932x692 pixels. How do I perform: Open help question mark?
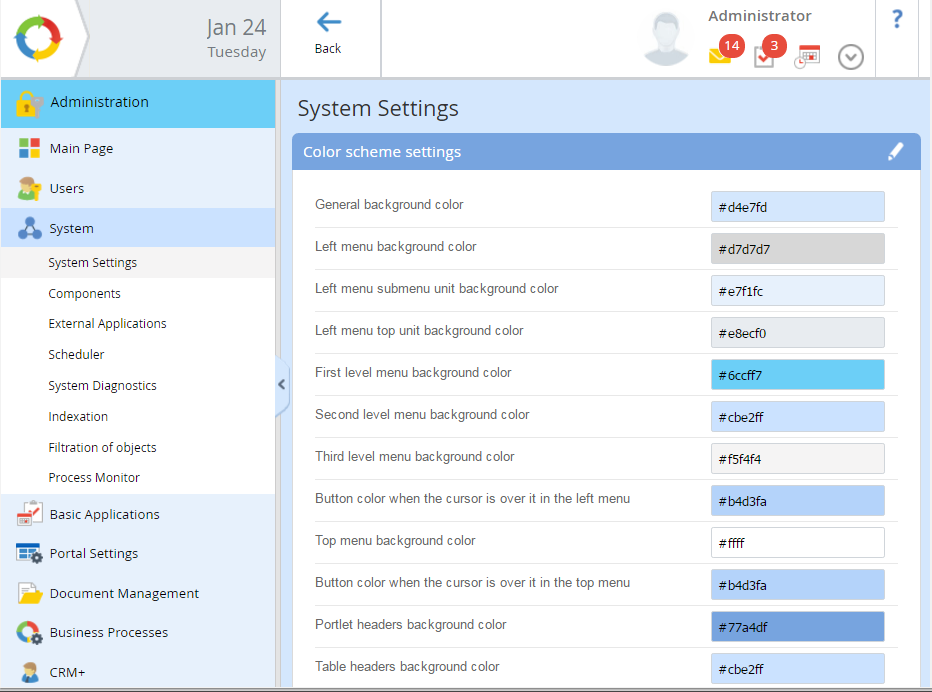click(897, 19)
